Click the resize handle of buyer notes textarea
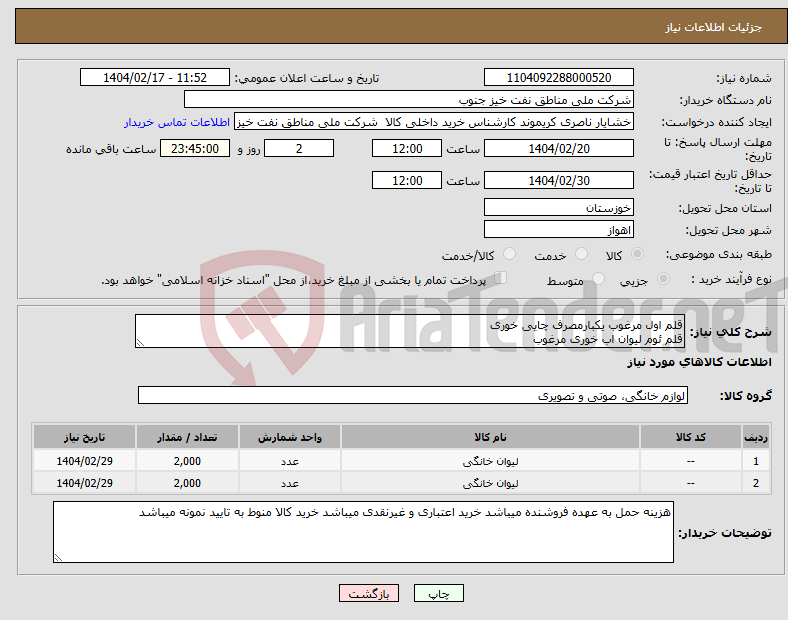The image size is (788, 620). tap(58, 558)
